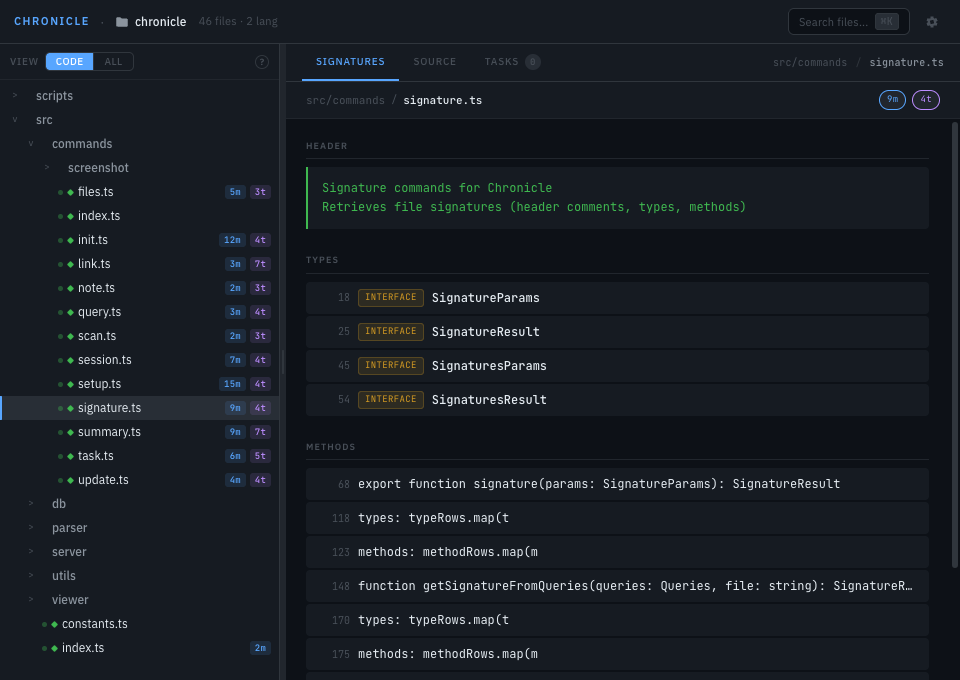Open the Signatures tab
This screenshot has width=960, height=680.
point(350,62)
